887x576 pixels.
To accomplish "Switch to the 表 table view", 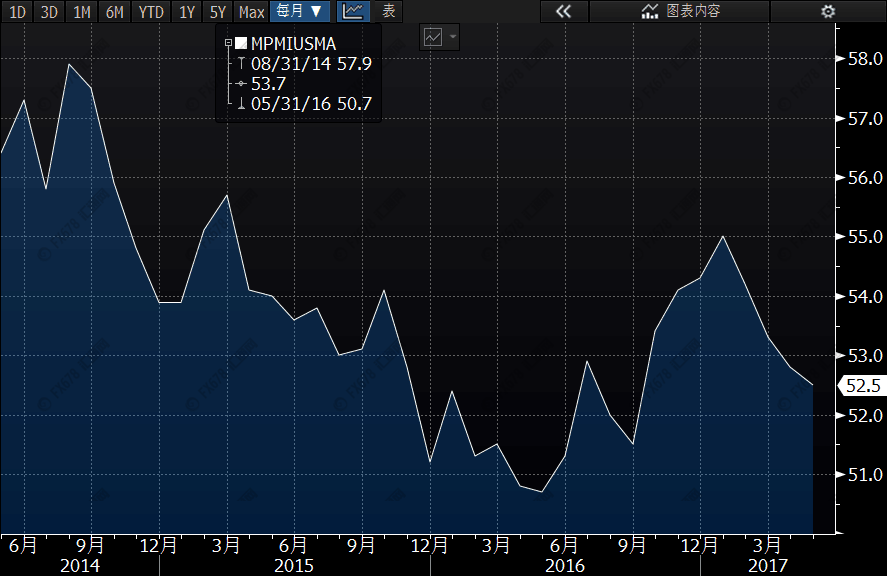I will pyautogui.click(x=389, y=12).
